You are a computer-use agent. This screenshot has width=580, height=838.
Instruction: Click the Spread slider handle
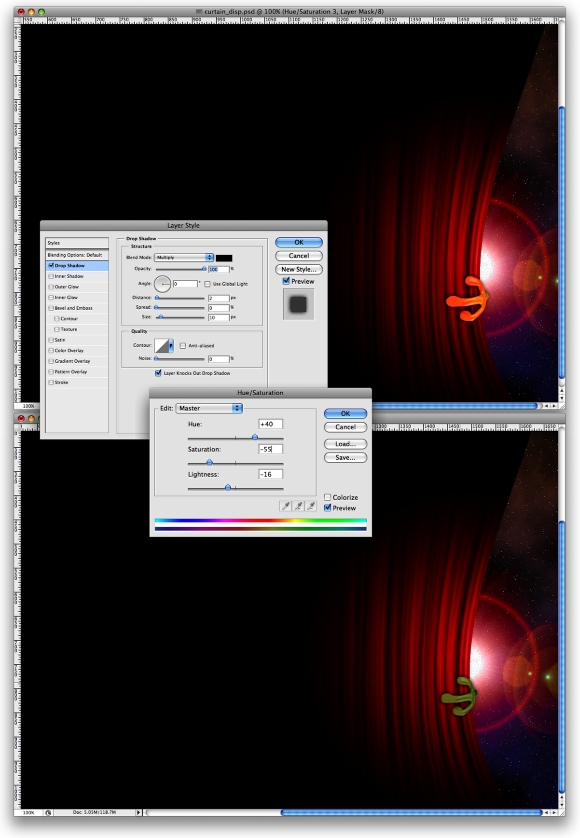[156, 307]
